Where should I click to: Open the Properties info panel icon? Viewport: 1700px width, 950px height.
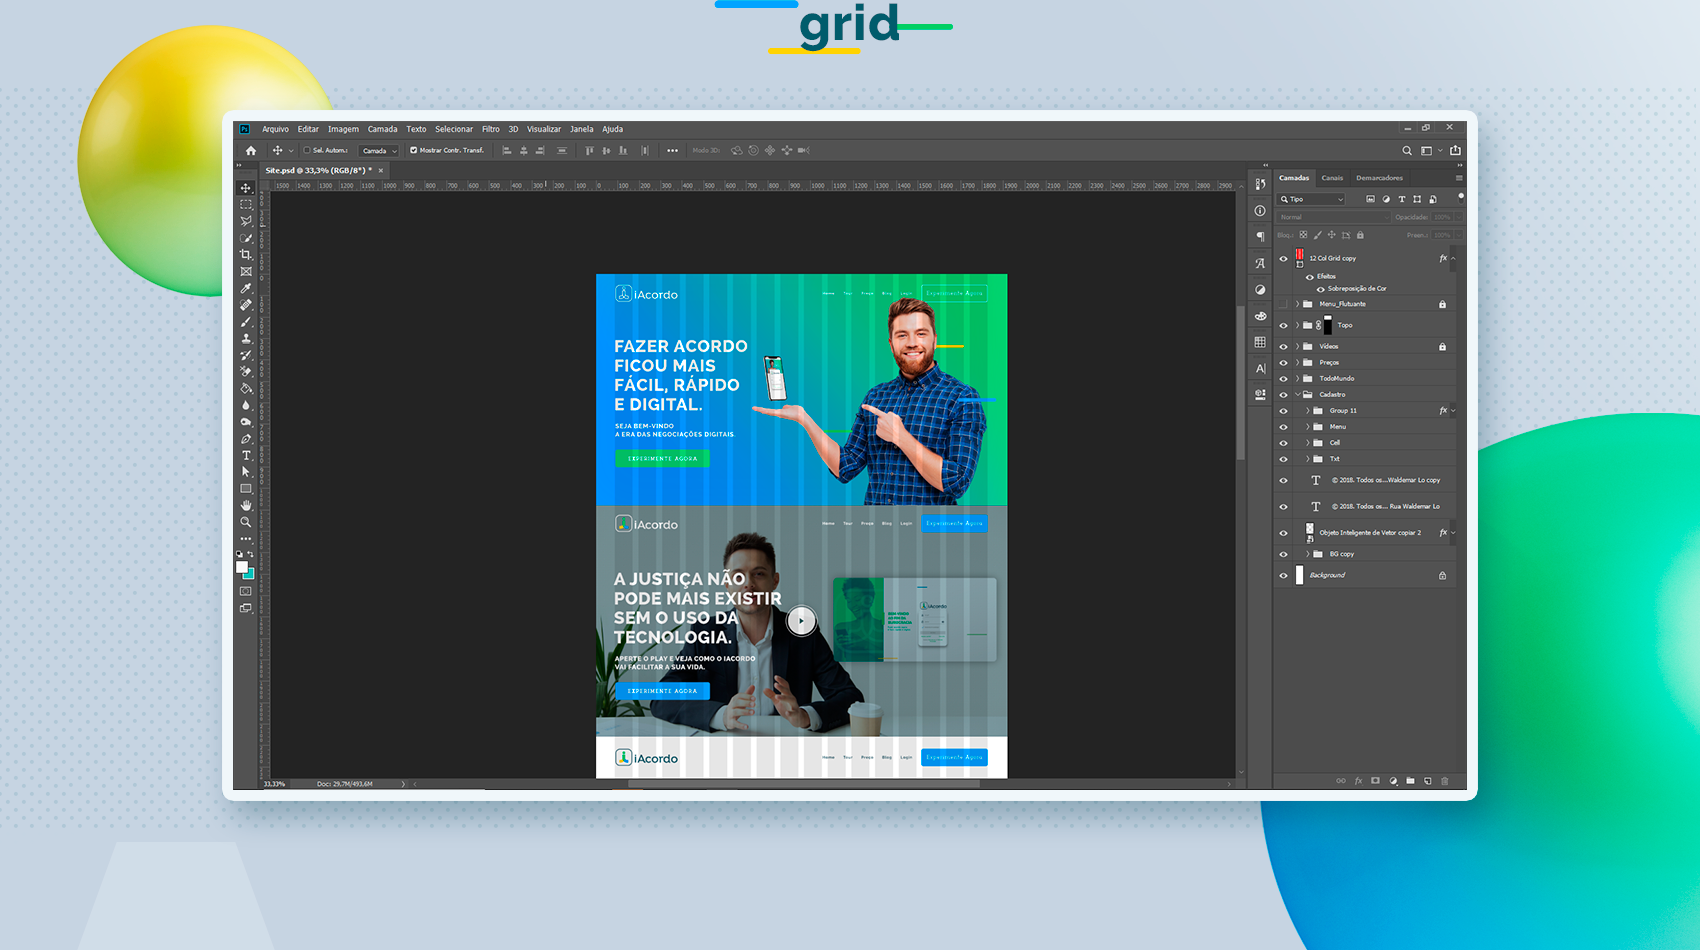[x=1260, y=211]
